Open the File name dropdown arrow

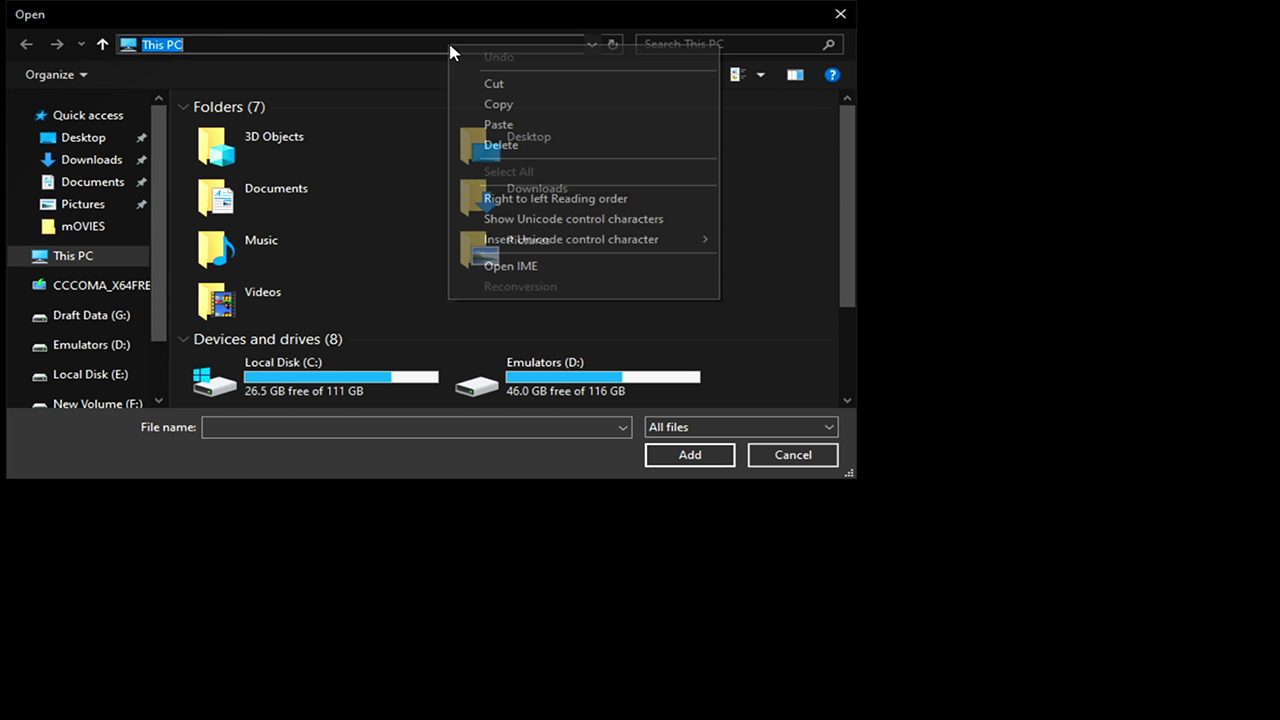624,428
